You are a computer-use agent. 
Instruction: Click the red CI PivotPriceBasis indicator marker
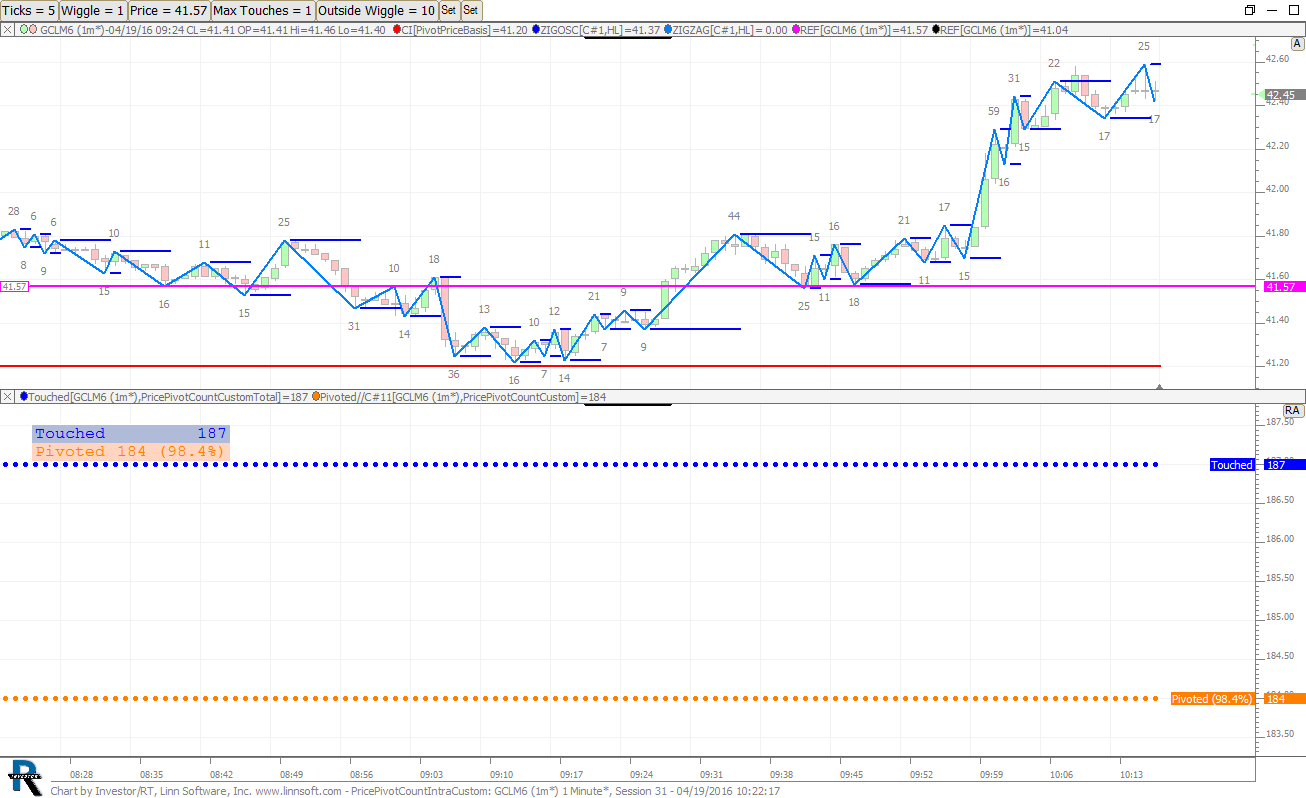coord(397,30)
